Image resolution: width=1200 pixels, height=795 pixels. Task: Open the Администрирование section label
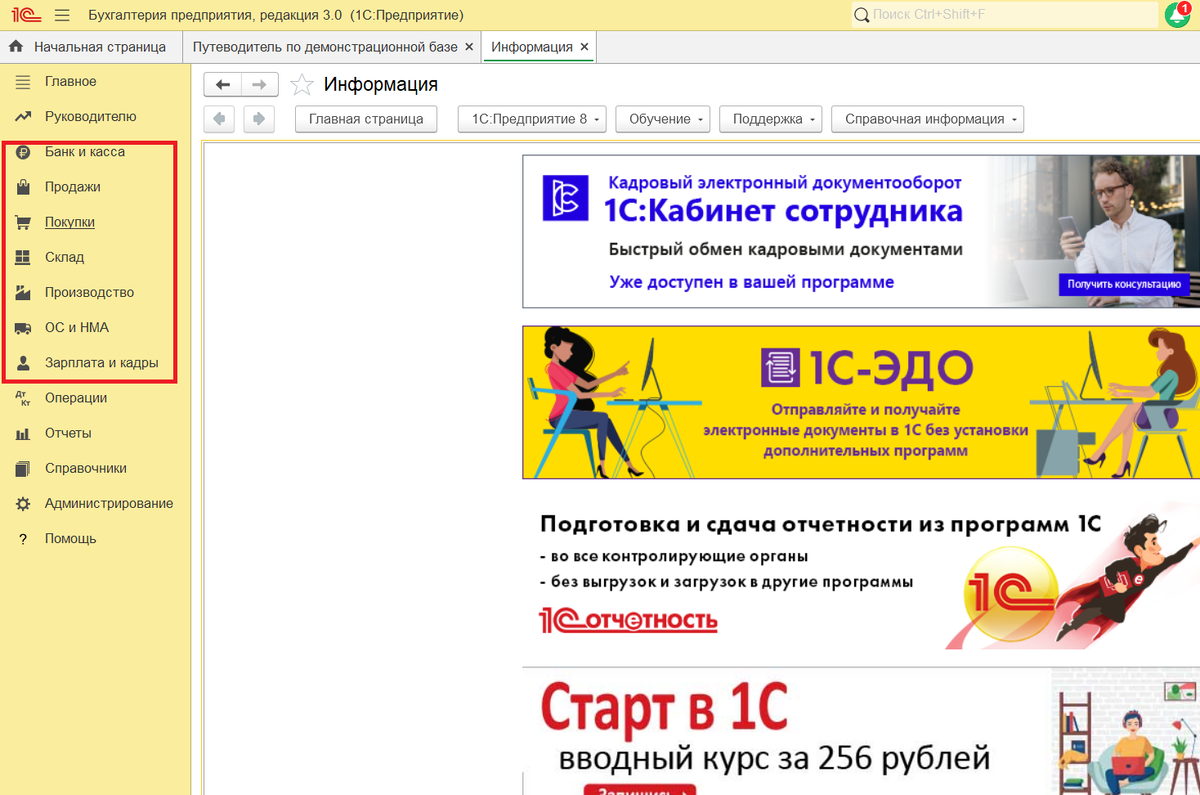[109, 503]
